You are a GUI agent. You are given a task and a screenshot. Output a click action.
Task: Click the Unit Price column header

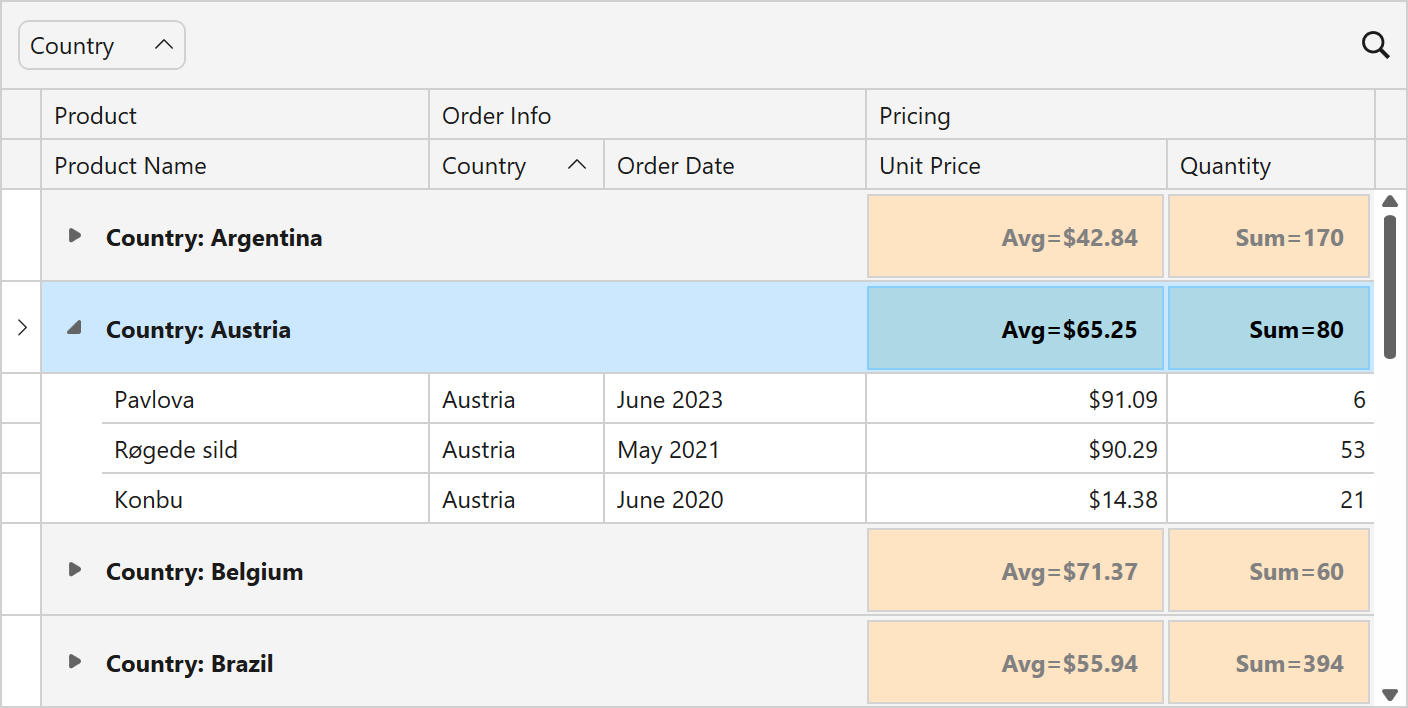[x=1016, y=166]
